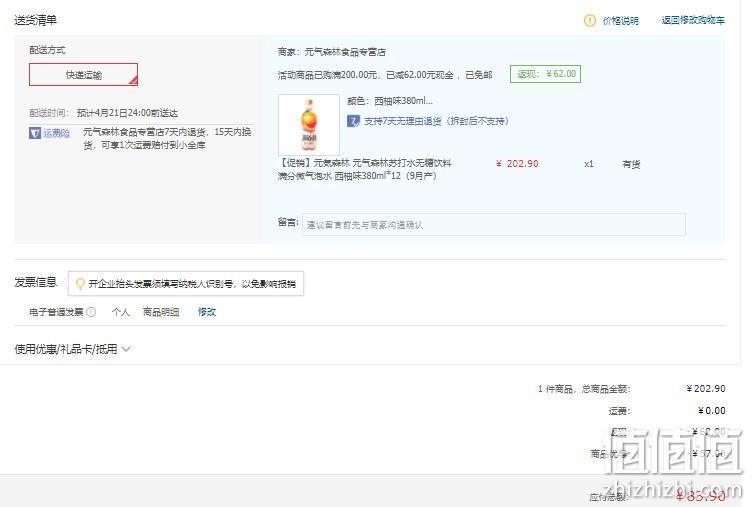Open 价格说明 price explanation link
This screenshot has width=752, height=507.
[x=621, y=21]
